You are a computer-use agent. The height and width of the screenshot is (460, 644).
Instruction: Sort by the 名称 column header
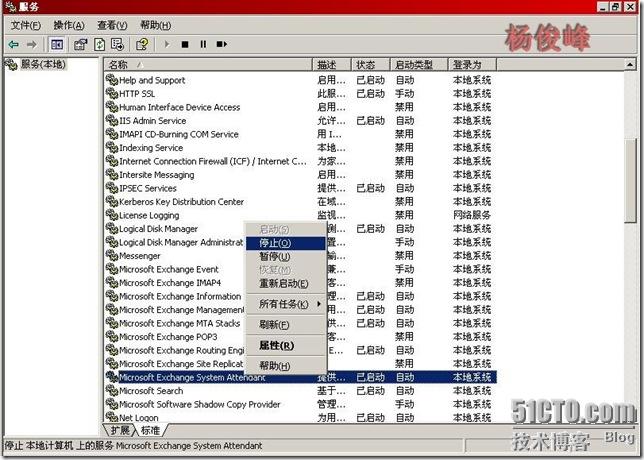pyautogui.click(x=208, y=64)
